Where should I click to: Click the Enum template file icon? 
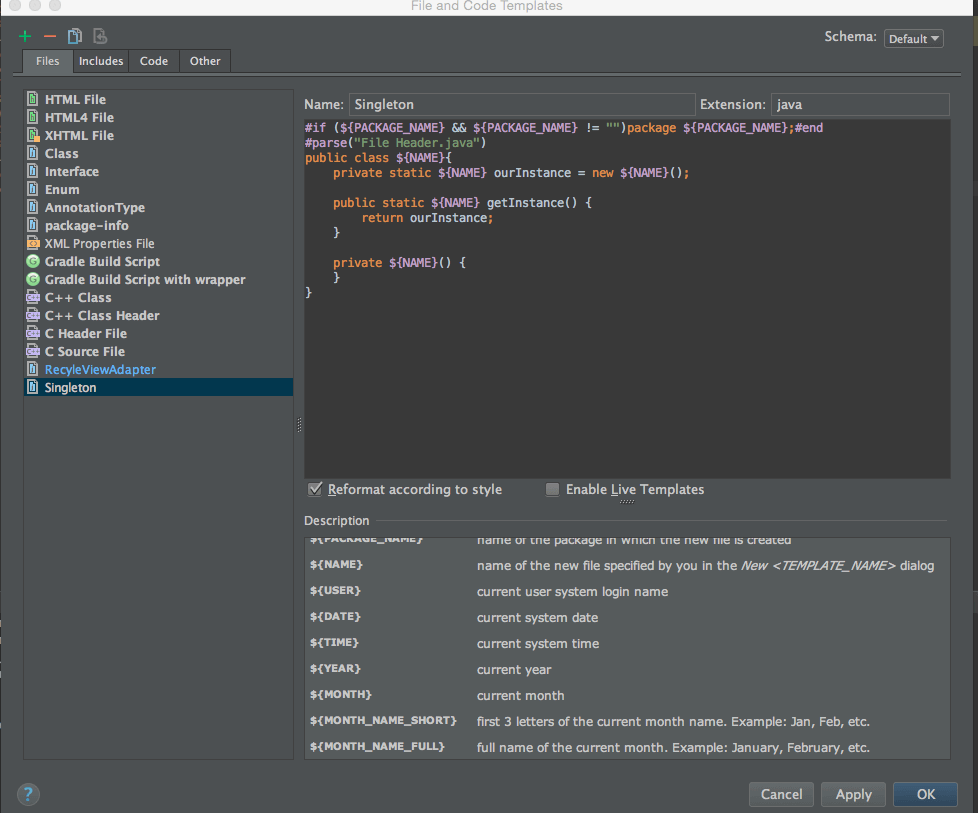32,189
